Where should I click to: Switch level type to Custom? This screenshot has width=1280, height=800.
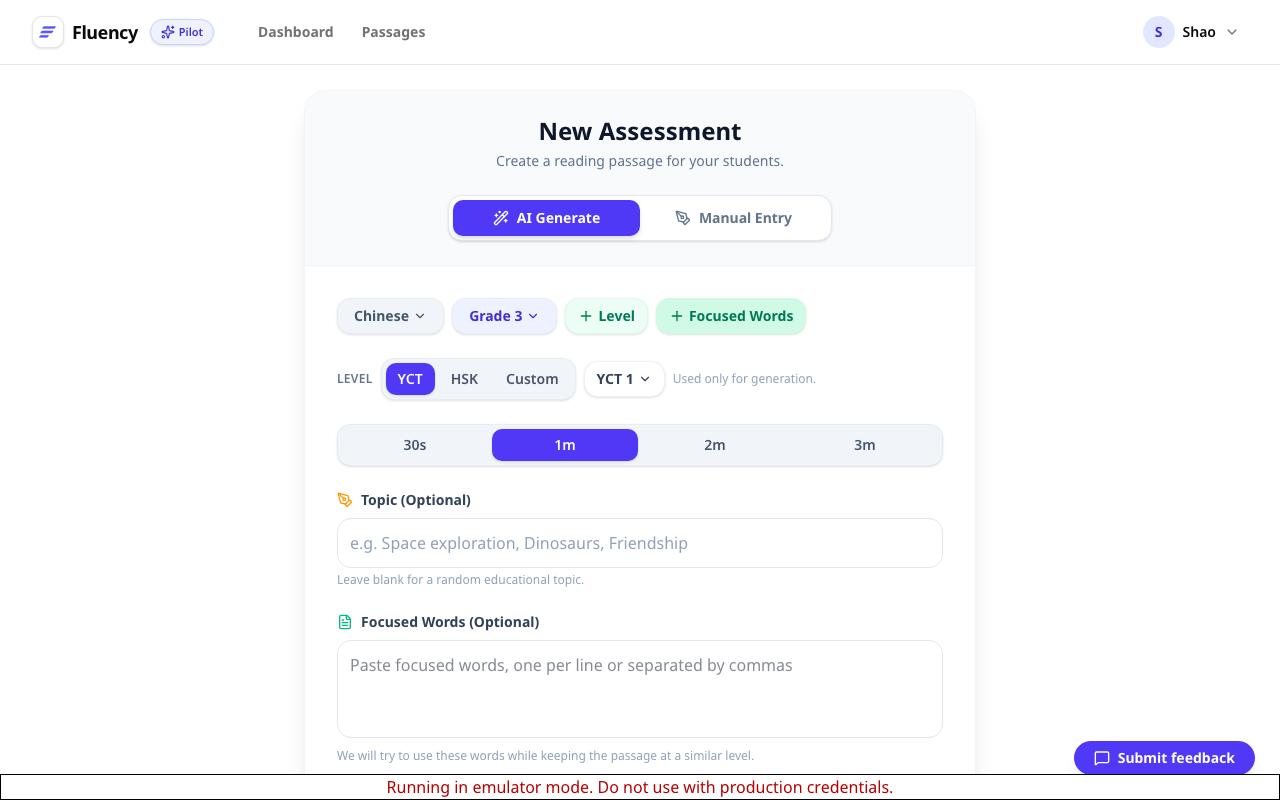point(532,378)
